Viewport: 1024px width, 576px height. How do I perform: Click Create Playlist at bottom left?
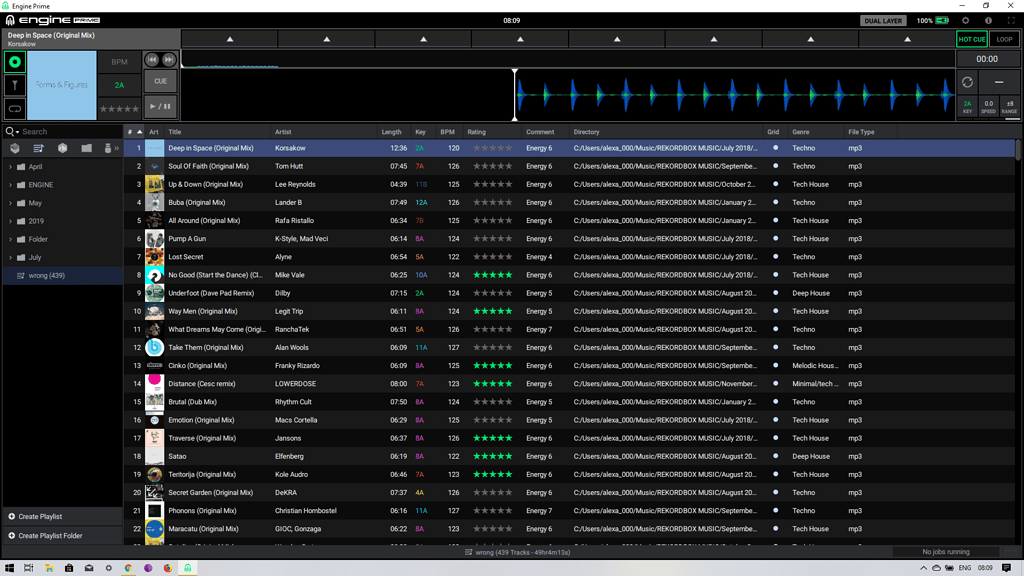click(x=40, y=518)
